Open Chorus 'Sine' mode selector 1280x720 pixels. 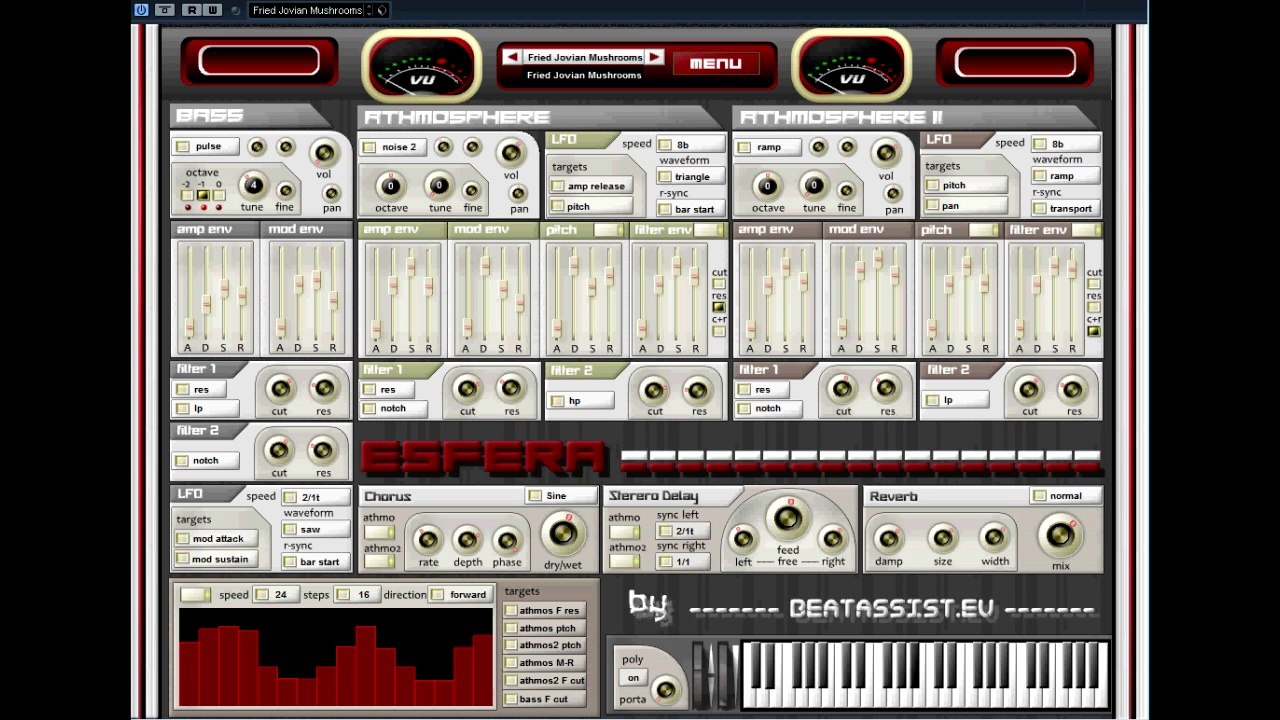562,495
